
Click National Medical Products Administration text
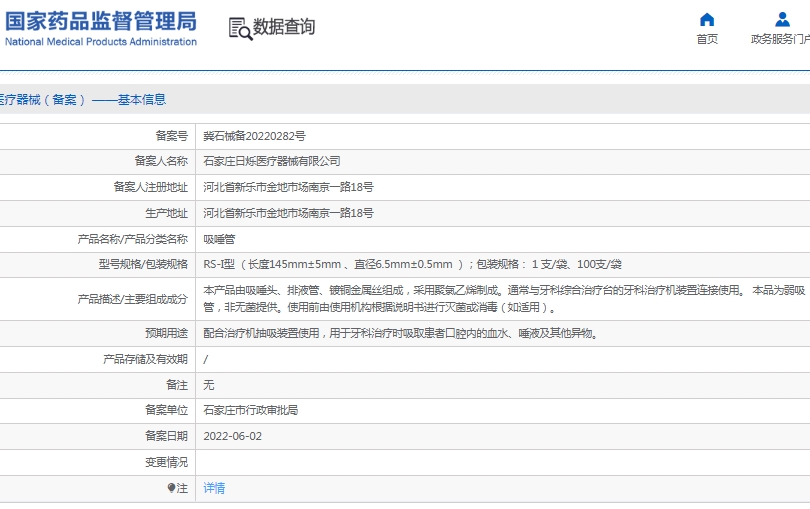click(101, 42)
